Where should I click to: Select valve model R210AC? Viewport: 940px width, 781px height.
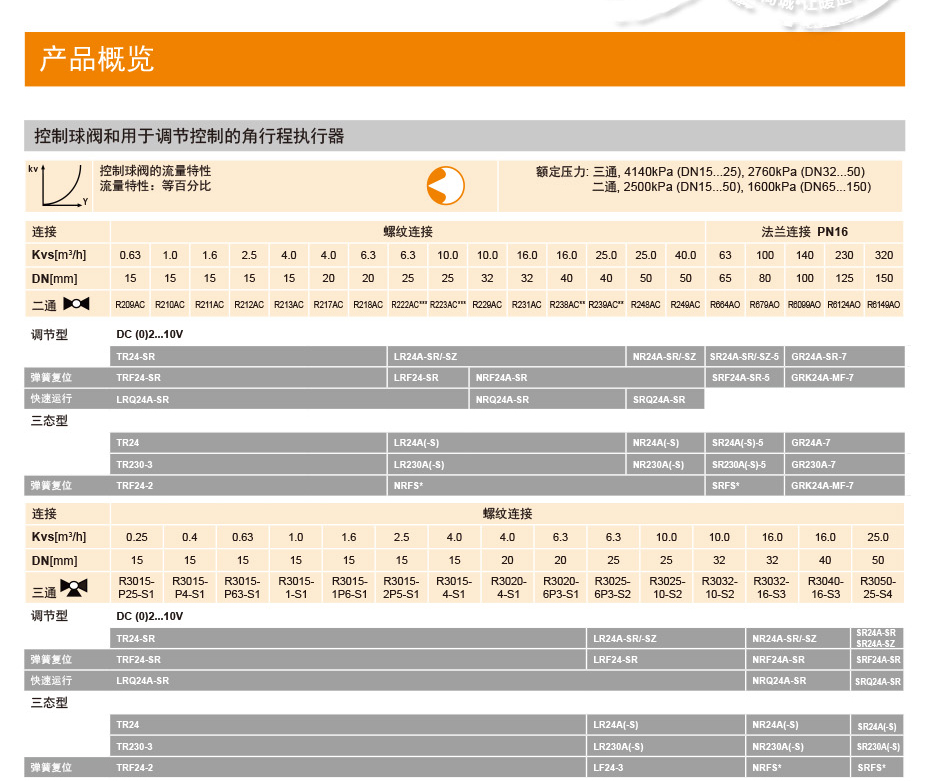point(170,304)
